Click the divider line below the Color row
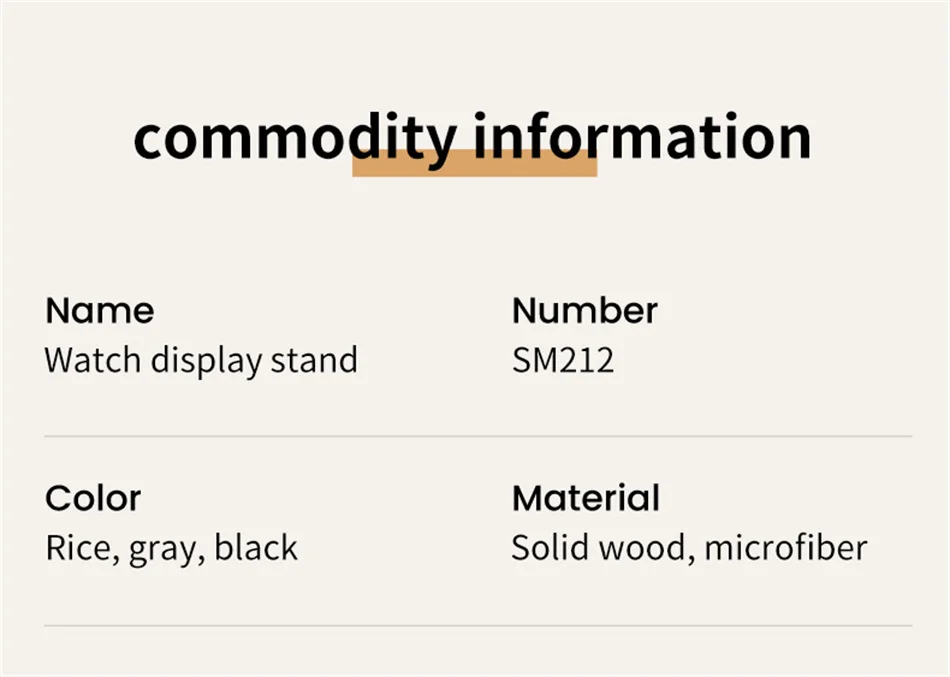Image resolution: width=950 pixels, height=677 pixels. pos(478,625)
